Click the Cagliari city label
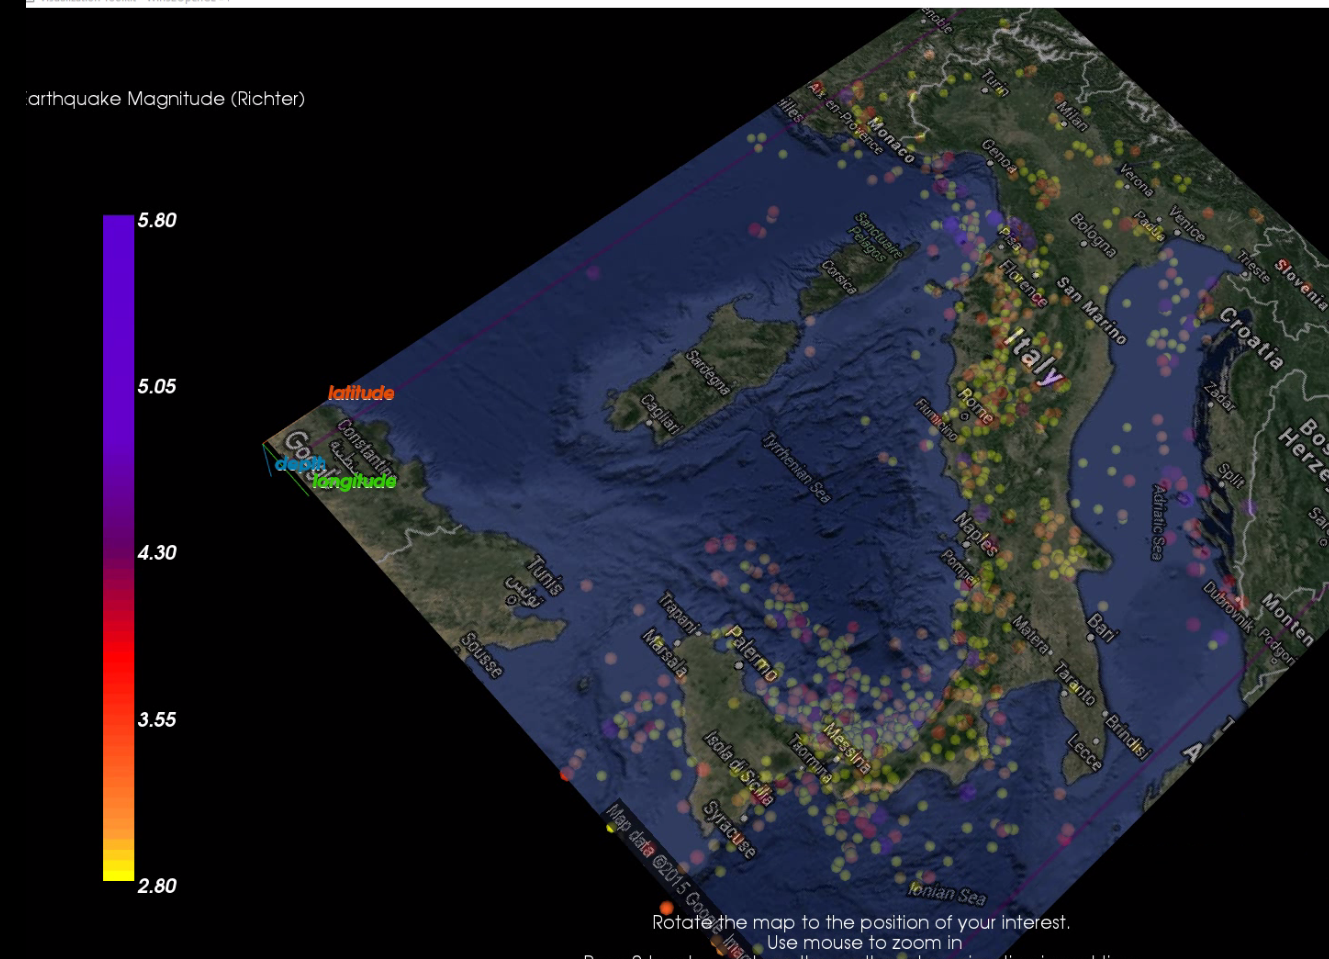The image size is (1329, 959). (659, 412)
